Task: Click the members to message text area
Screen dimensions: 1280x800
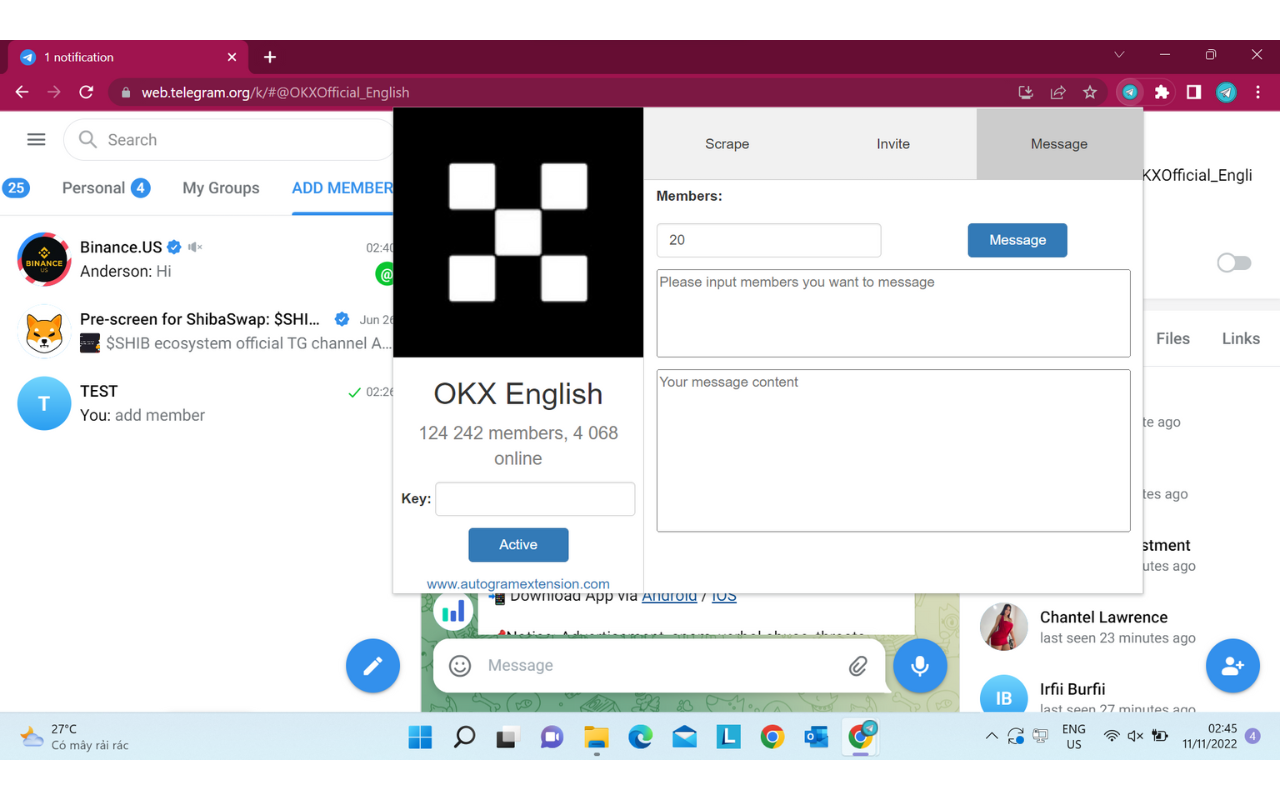Action: click(893, 313)
